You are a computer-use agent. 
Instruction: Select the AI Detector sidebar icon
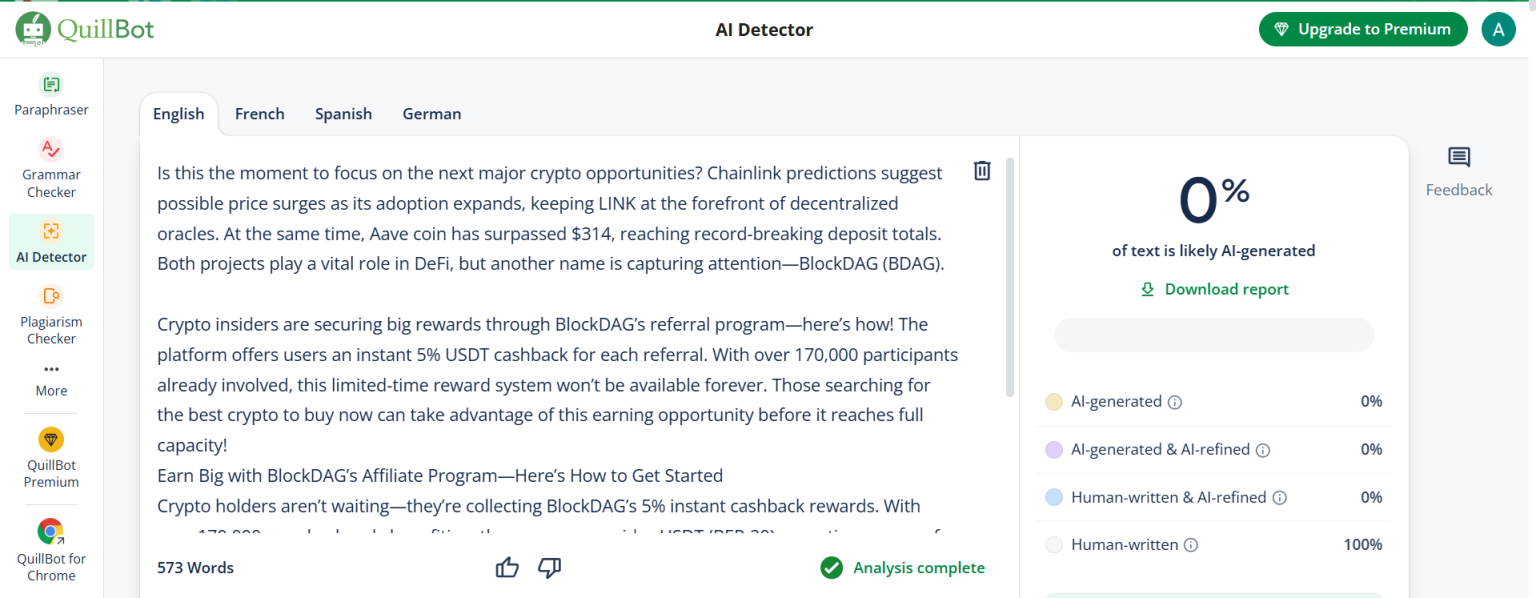click(51, 231)
